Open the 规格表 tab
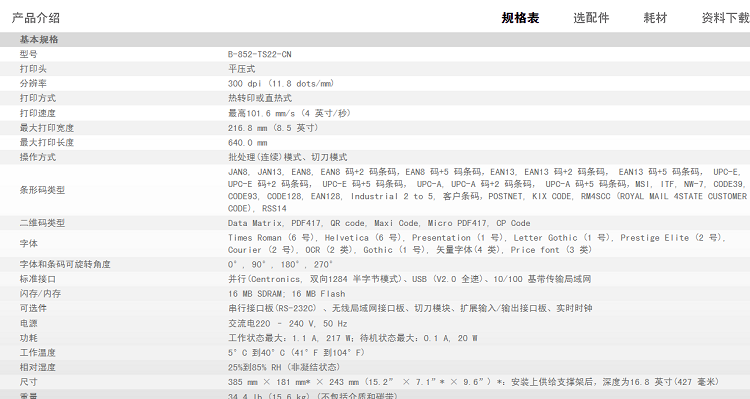 point(520,18)
